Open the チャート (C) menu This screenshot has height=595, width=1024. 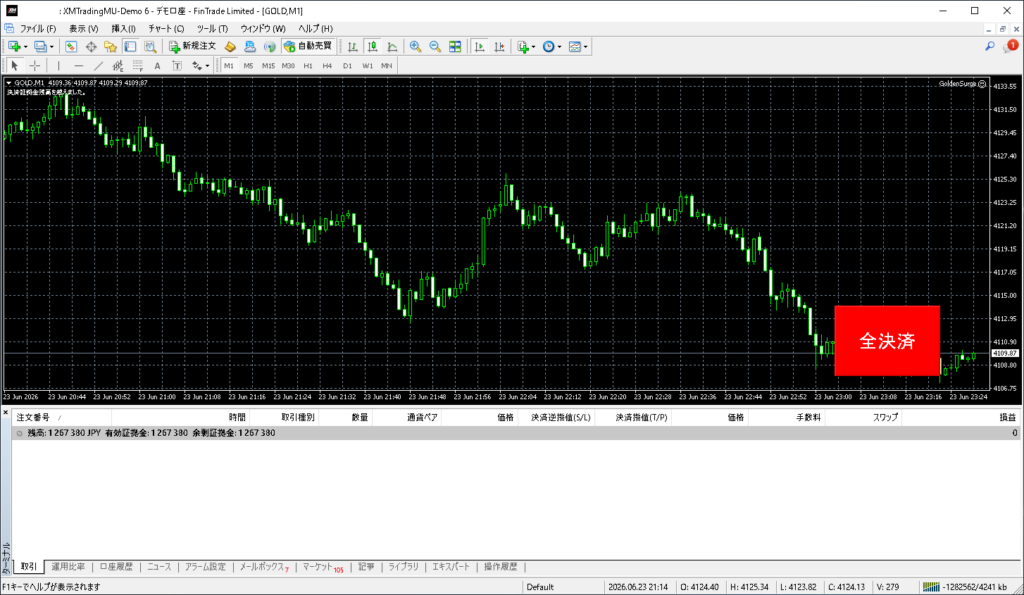(x=166, y=29)
